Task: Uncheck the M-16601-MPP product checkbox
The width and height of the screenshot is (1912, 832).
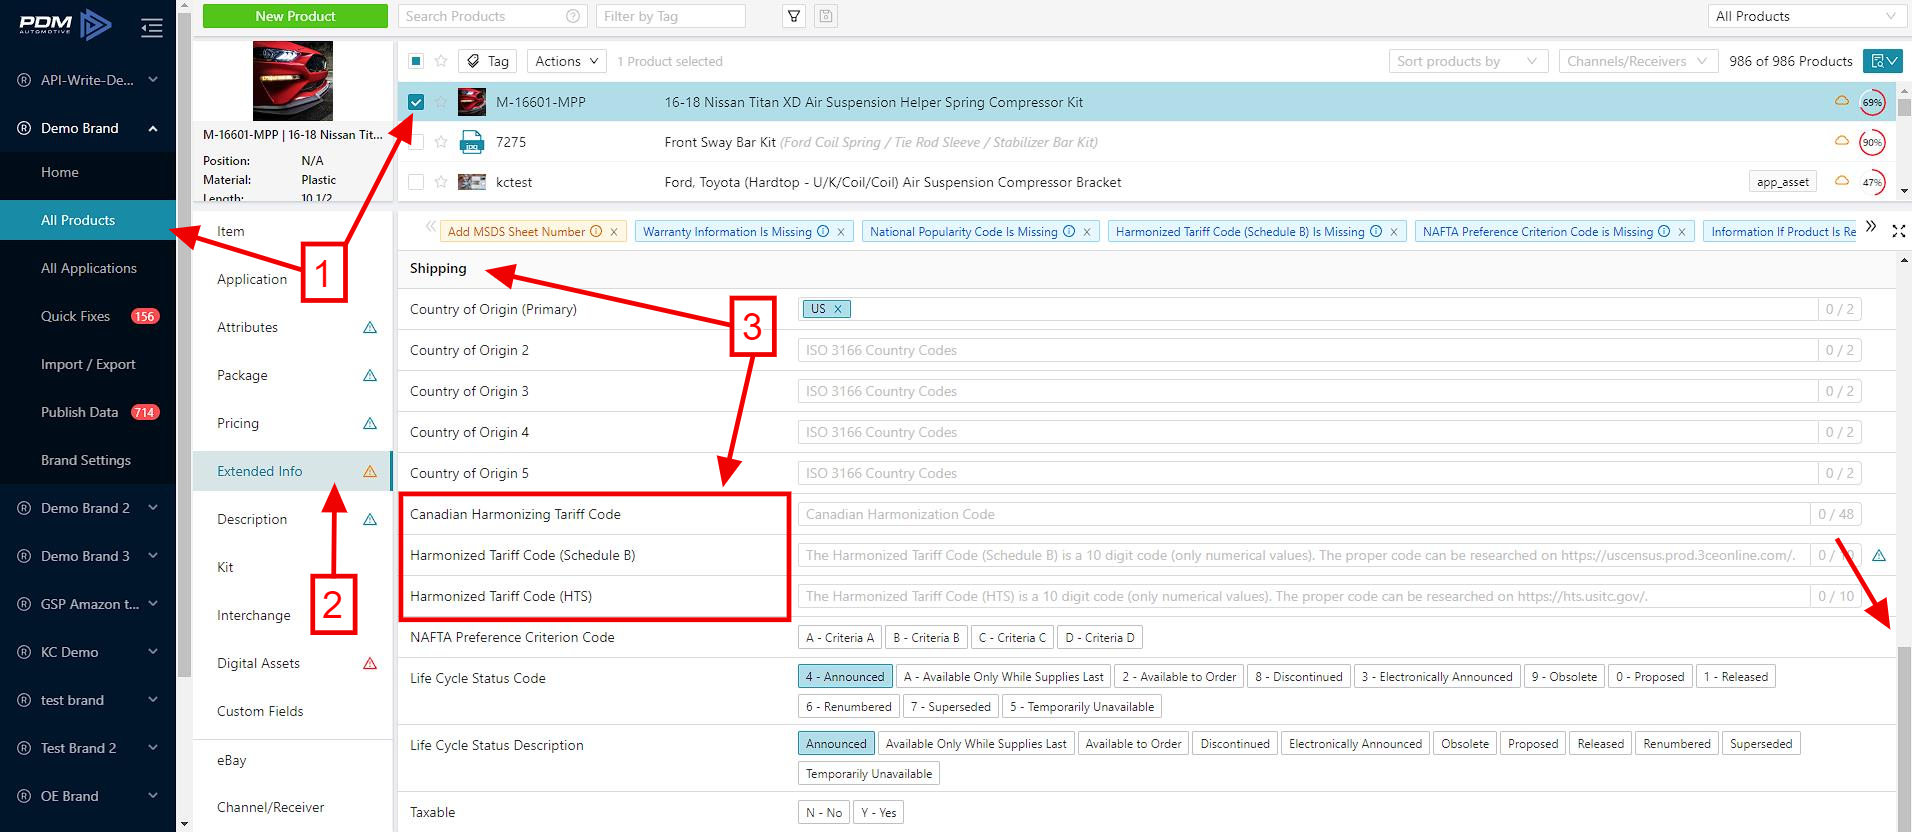Action: point(416,102)
